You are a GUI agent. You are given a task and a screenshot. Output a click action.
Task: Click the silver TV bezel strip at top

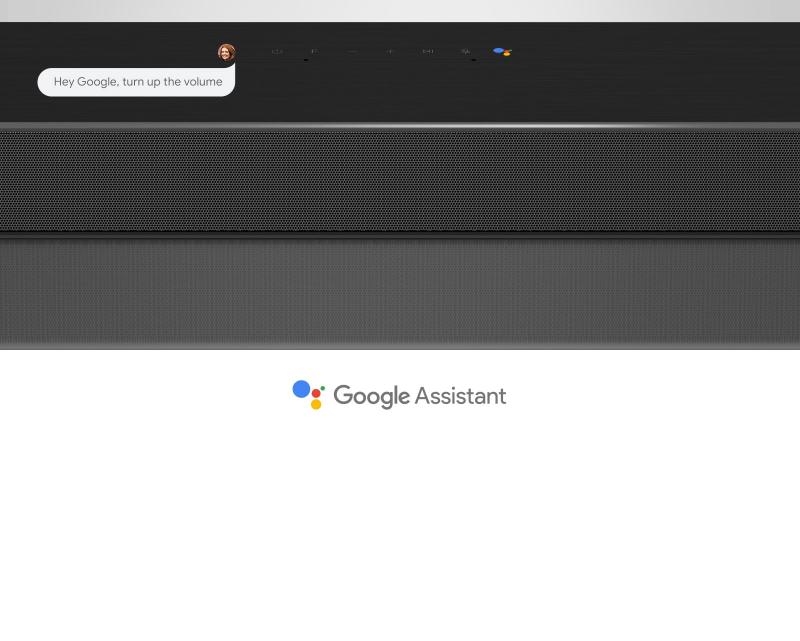click(400, 11)
